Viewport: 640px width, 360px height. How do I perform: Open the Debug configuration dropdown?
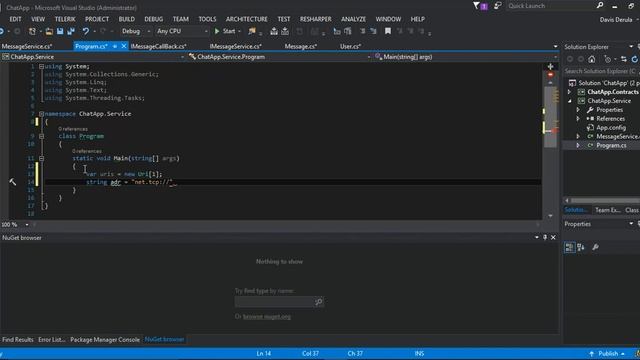tap(136, 31)
